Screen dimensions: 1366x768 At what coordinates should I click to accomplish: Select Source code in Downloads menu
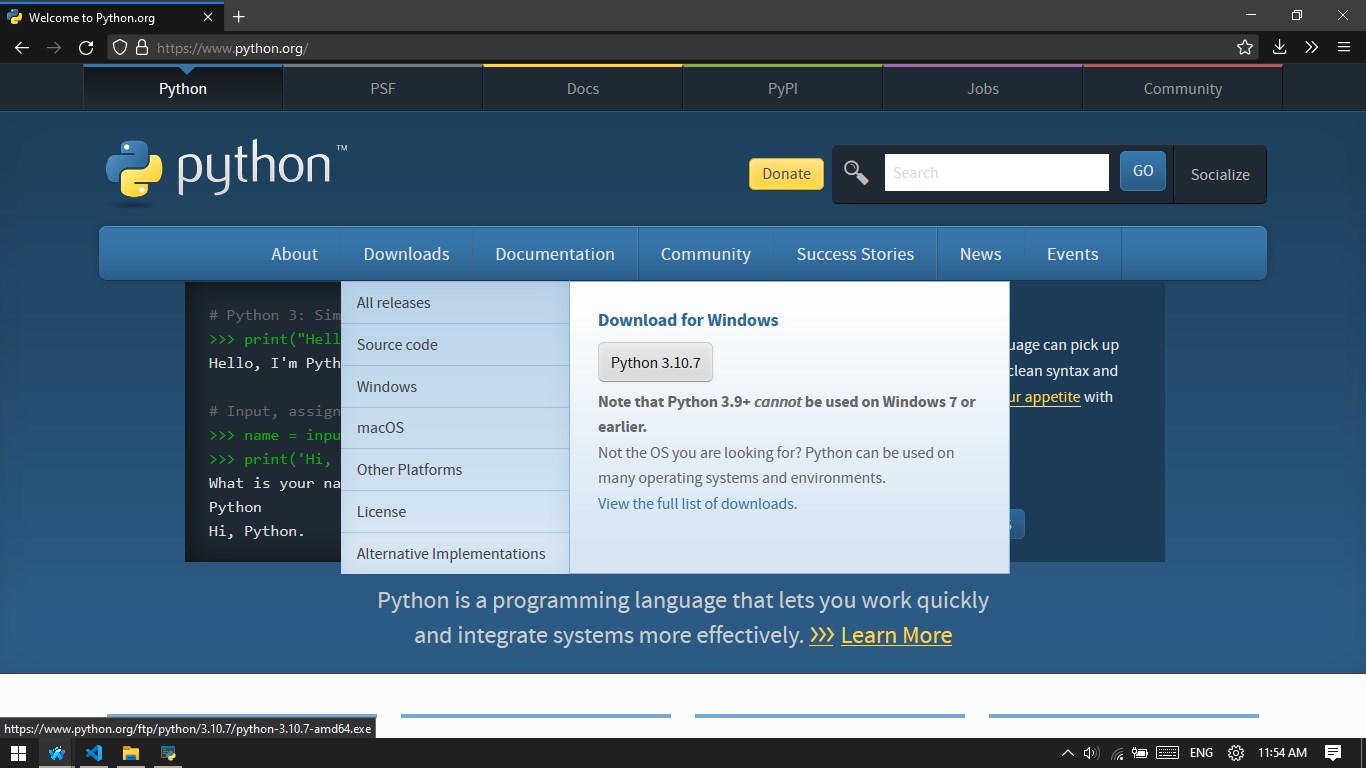click(455, 345)
